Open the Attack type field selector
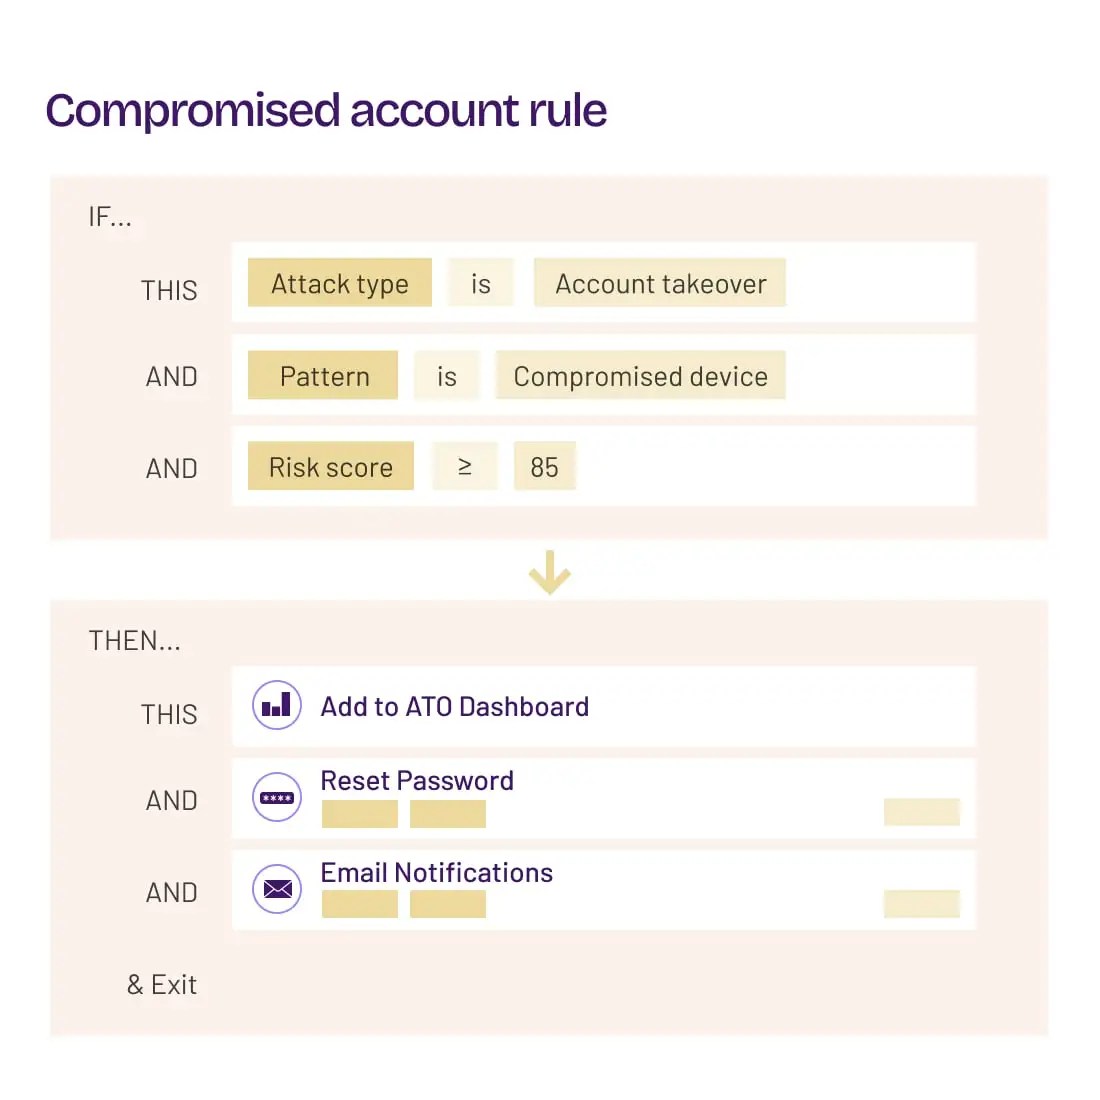The image size is (1100, 1100). (340, 283)
